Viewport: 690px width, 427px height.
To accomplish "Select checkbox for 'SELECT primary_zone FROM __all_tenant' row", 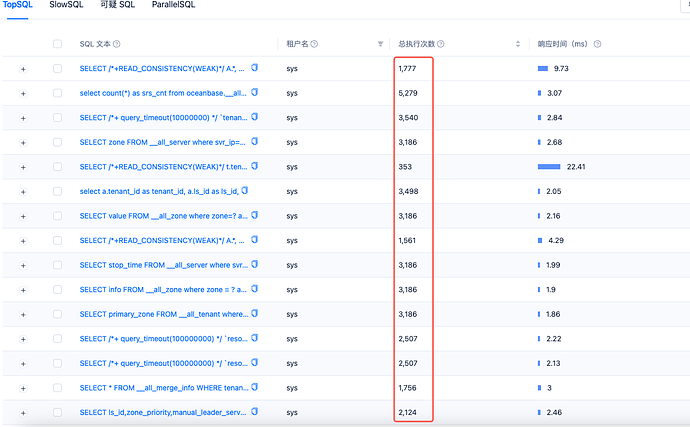I will (x=57, y=314).
